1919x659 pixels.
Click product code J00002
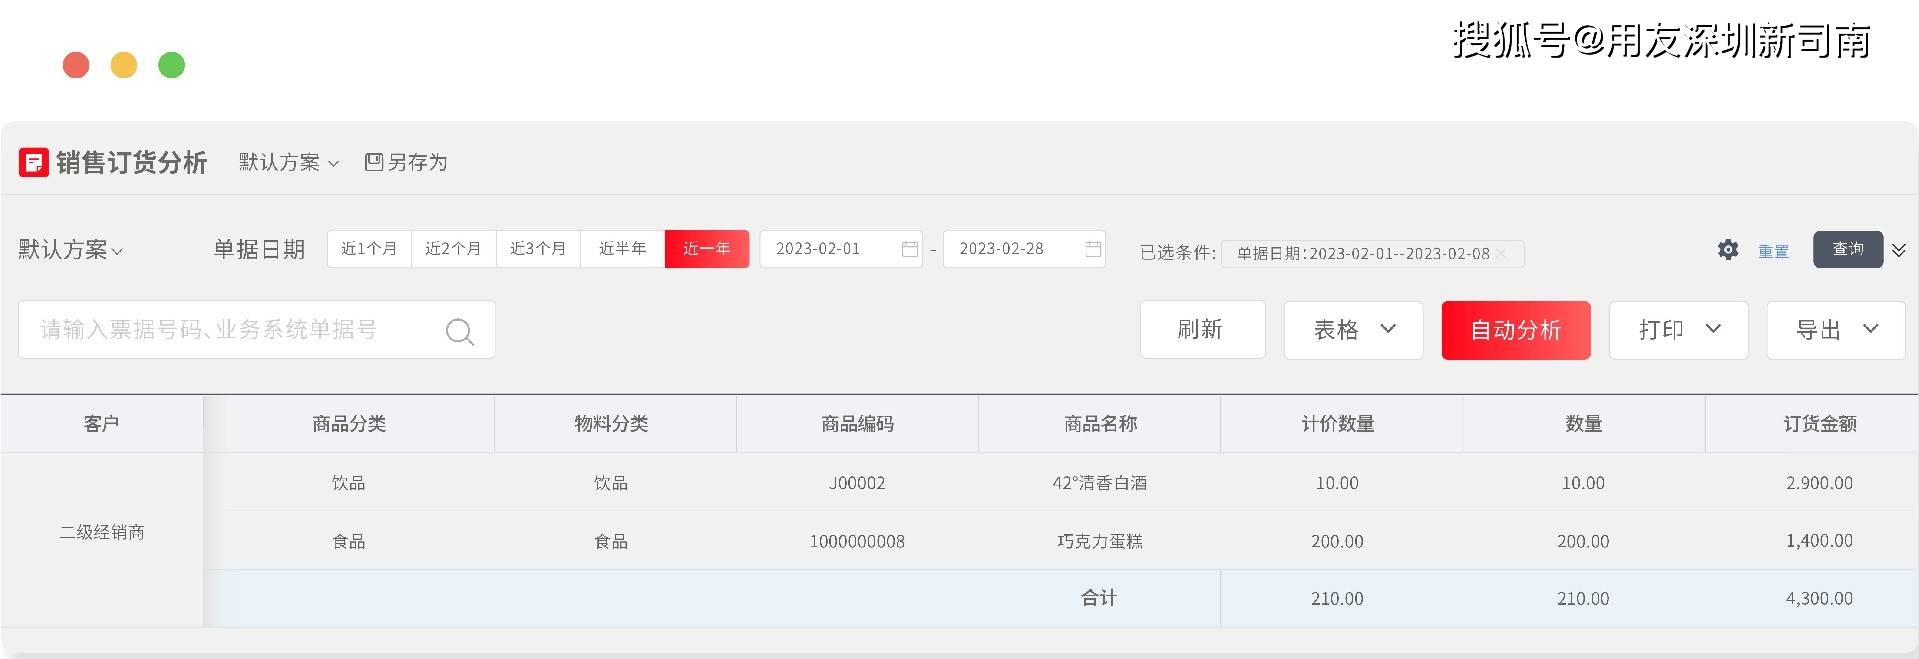click(857, 483)
